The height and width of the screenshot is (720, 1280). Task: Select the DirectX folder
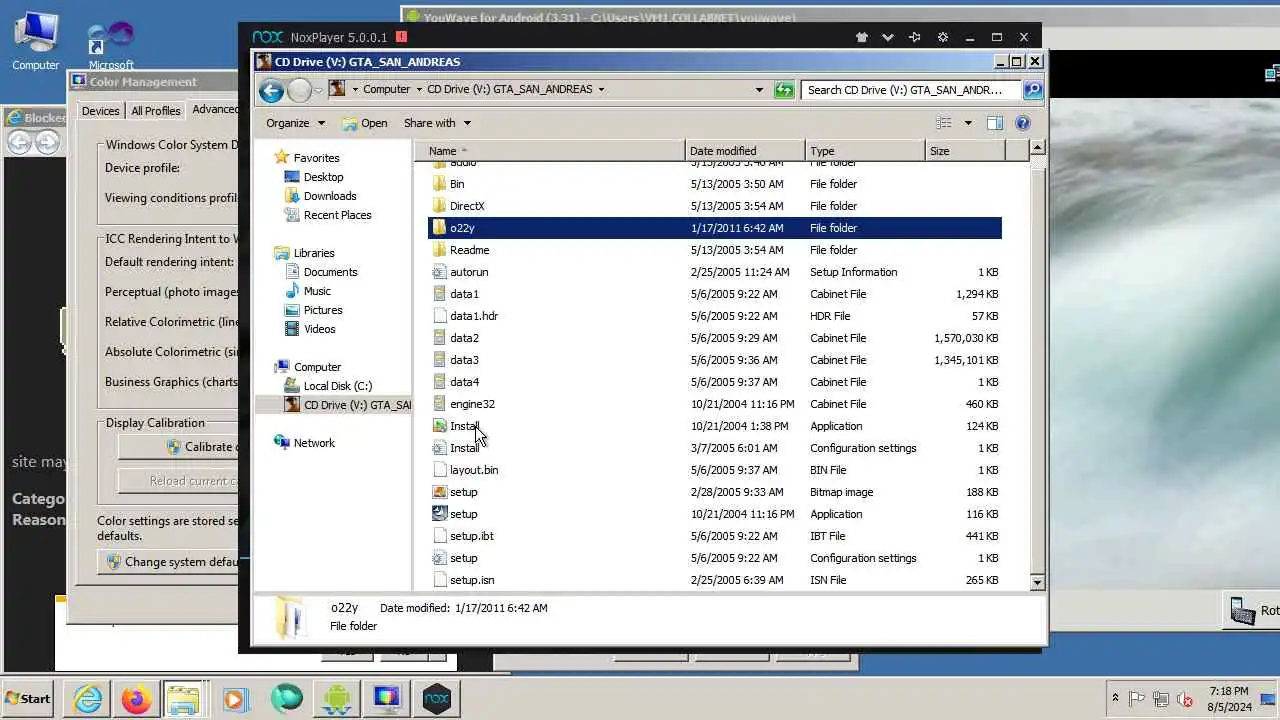point(467,206)
